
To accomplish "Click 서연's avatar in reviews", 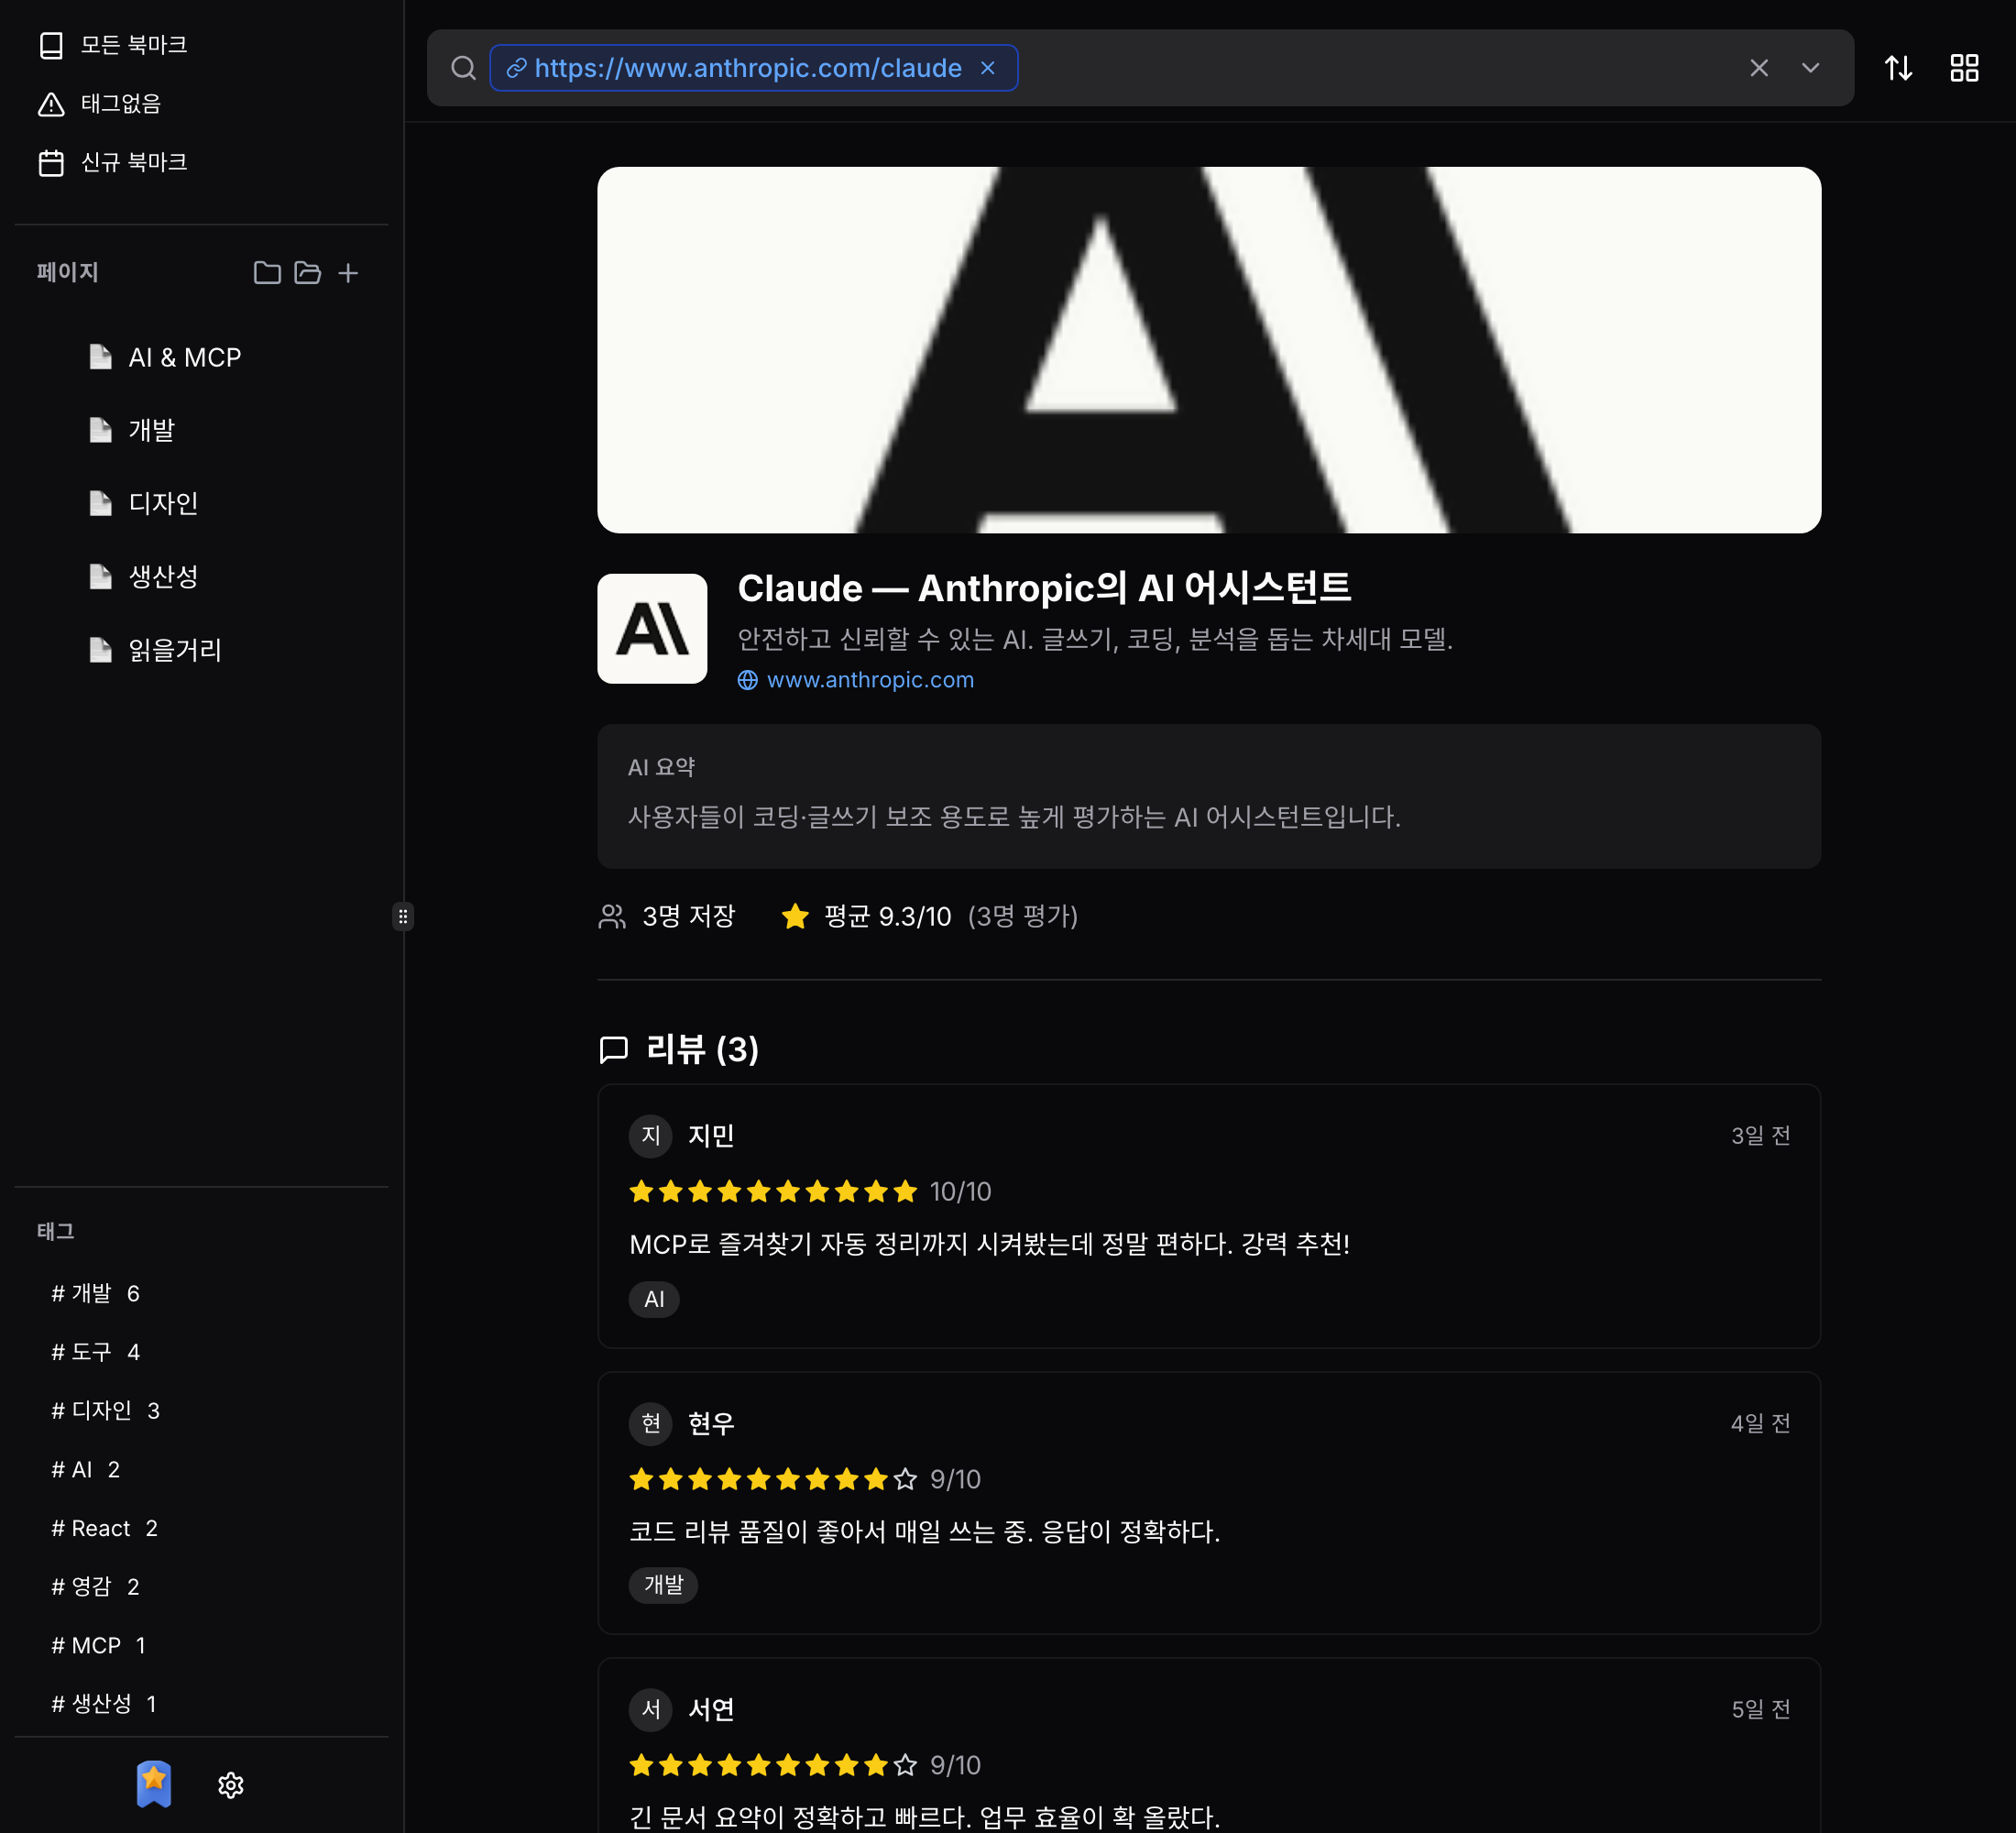I will pos(651,1709).
